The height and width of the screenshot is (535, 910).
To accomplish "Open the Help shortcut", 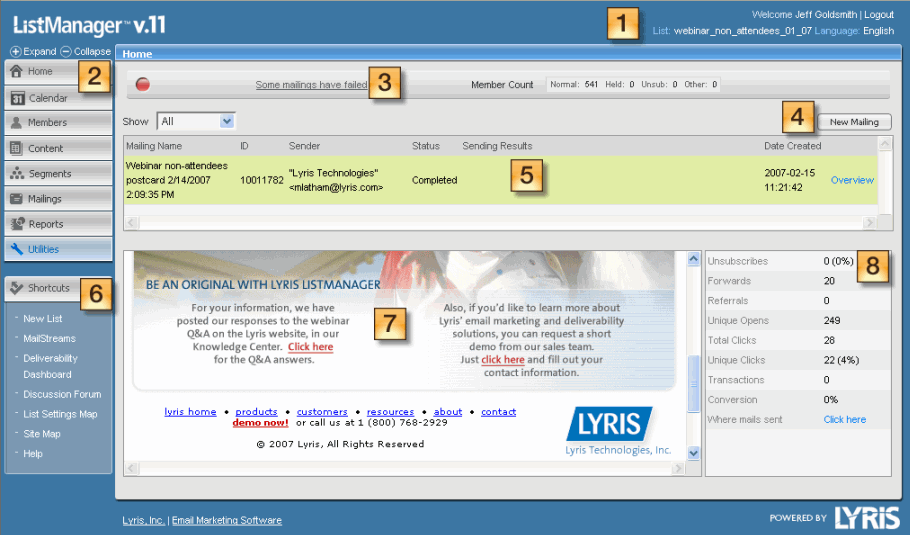I will click(32, 453).
